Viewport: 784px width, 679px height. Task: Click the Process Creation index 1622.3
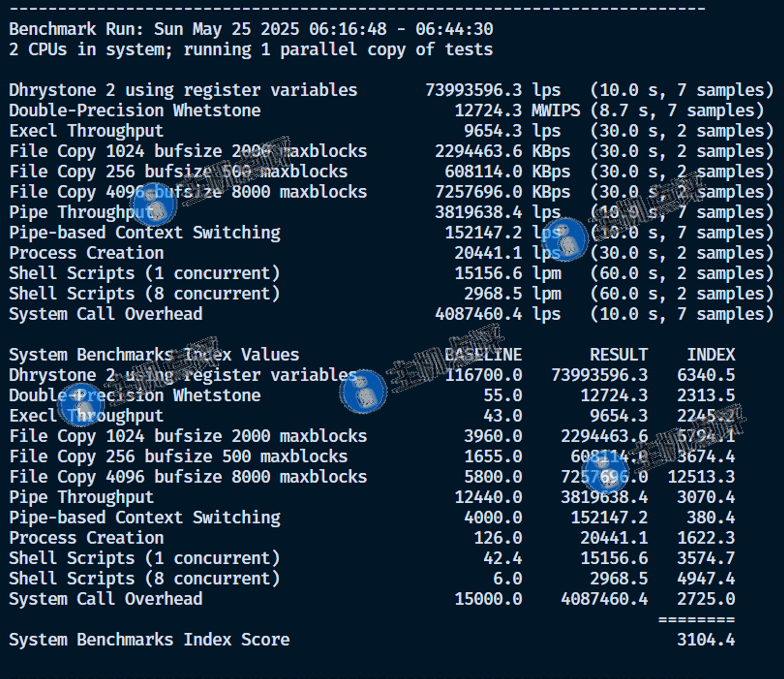705,538
